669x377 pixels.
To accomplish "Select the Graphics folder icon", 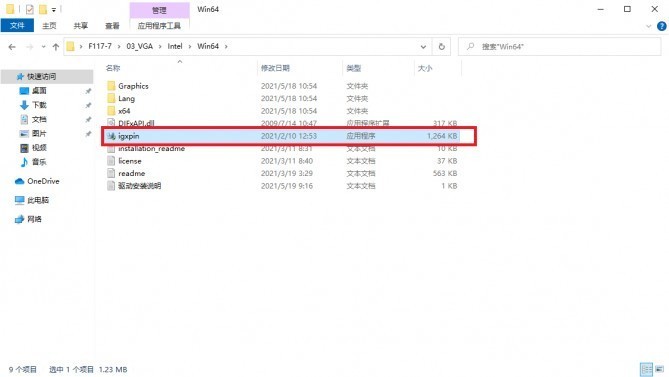I will (x=111, y=86).
